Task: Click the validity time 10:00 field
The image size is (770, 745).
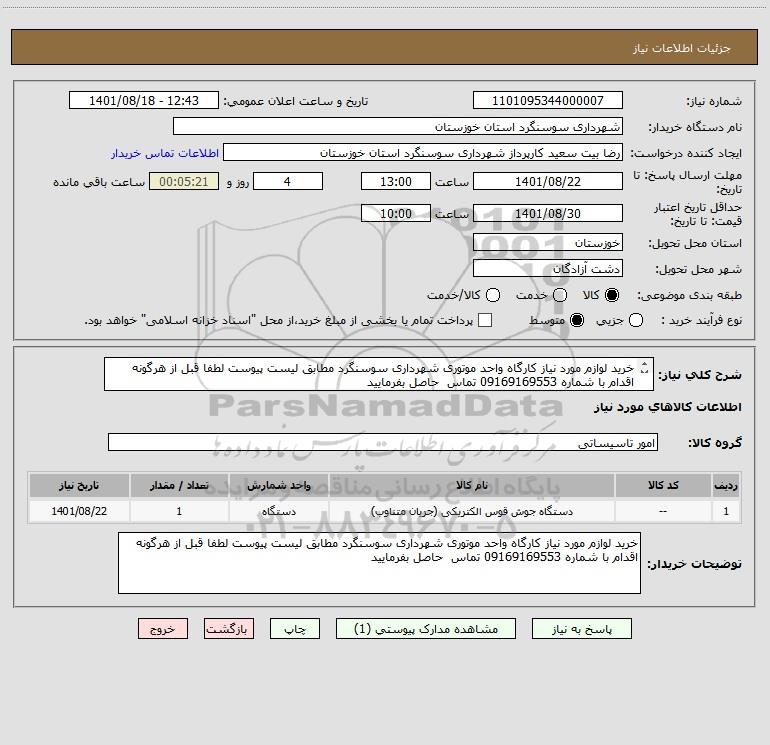Action: (396, 213)
